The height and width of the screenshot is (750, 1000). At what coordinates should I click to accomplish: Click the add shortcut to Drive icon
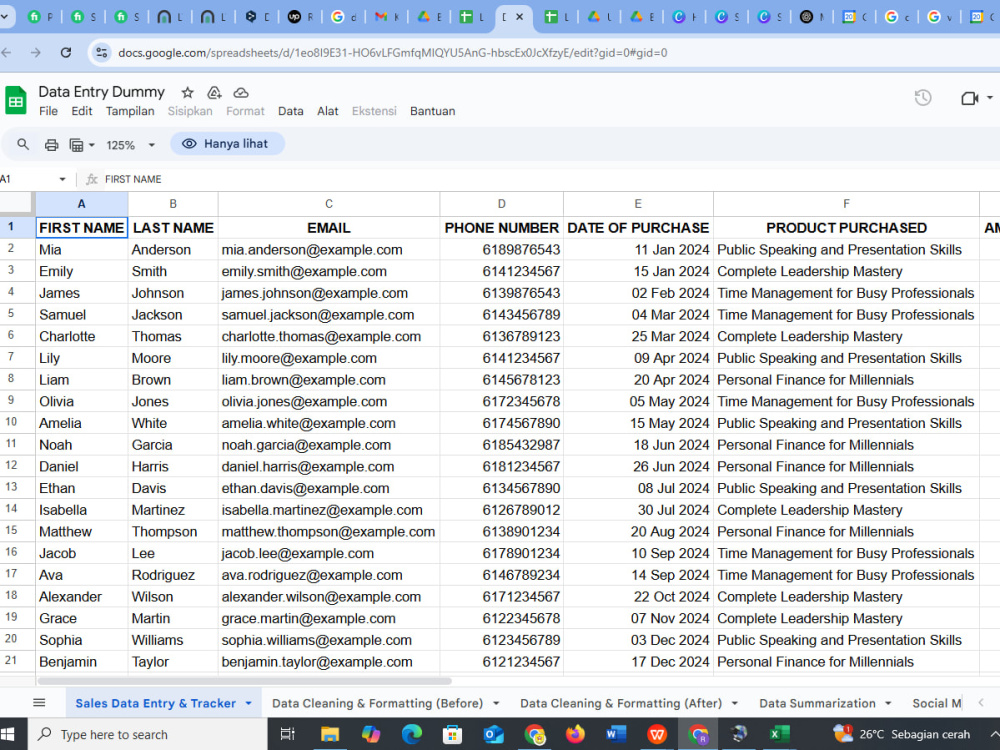click(214, 92)
